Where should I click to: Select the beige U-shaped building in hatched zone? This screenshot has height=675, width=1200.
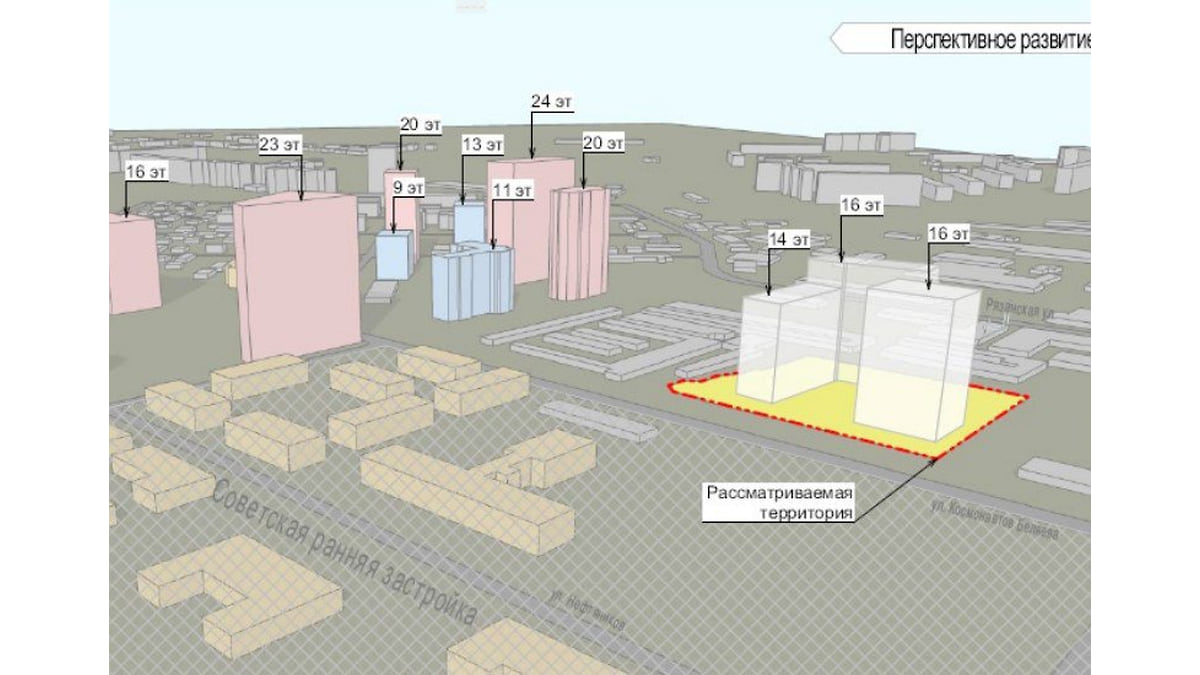click(240, 595)
